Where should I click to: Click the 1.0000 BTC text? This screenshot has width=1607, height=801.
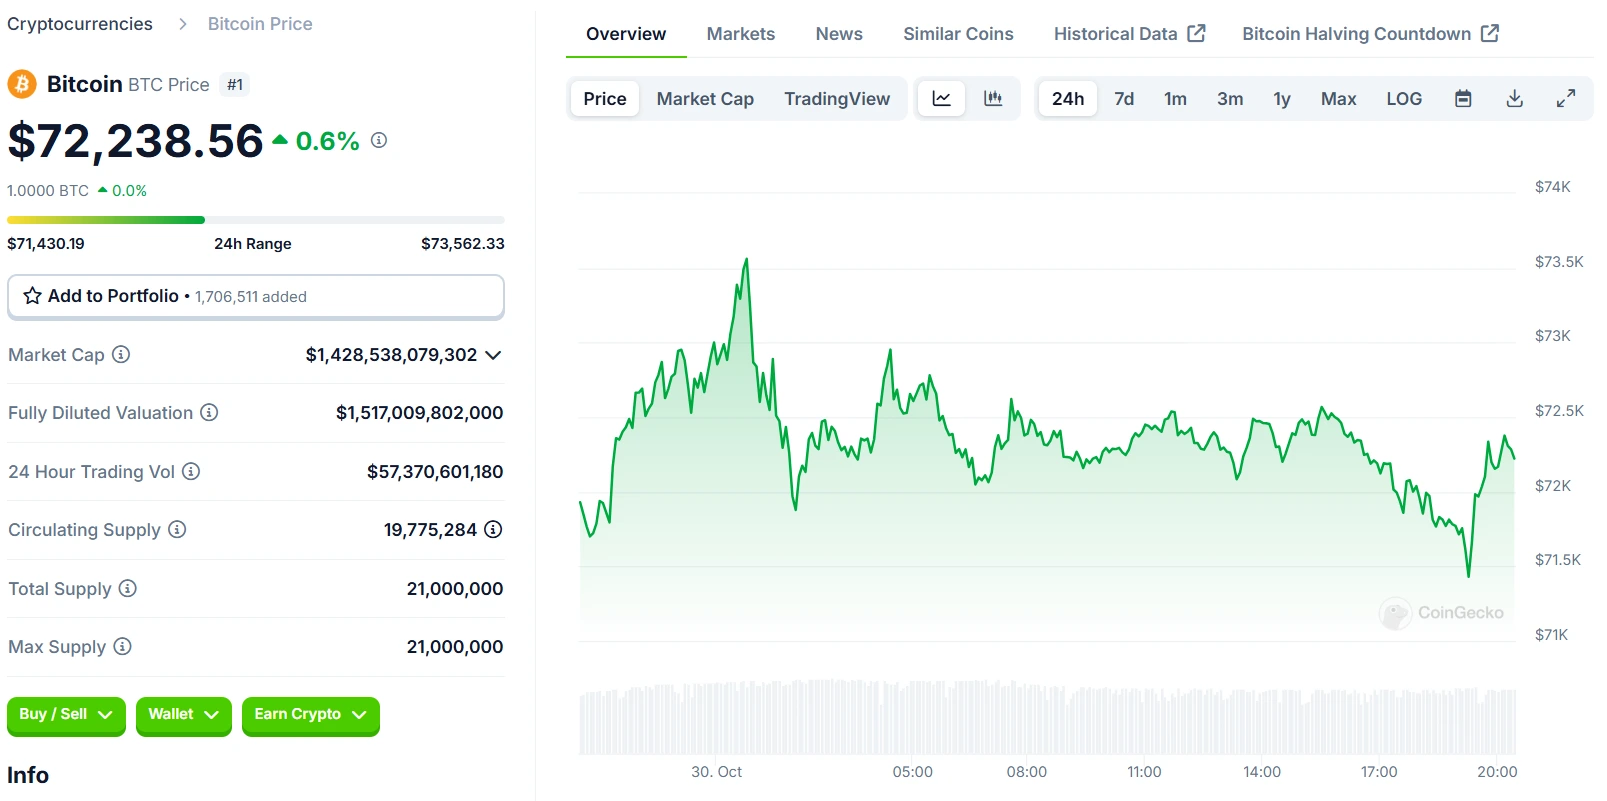pos(48,191)
